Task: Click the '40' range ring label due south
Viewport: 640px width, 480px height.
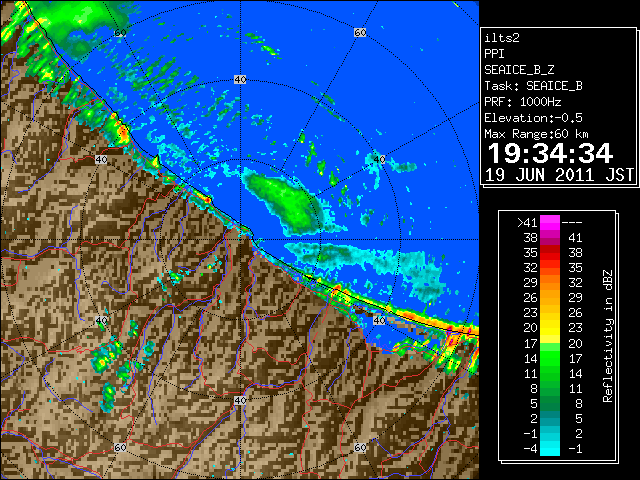Action: (240, 400)
